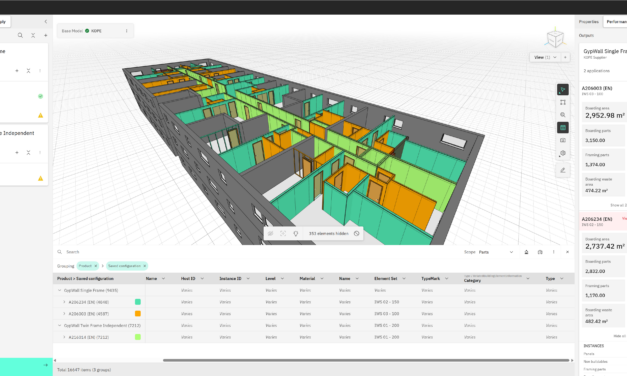
Task: Collapse the Twin Frame Independent card
Action: pyautogui.click(x=28, y=152)
